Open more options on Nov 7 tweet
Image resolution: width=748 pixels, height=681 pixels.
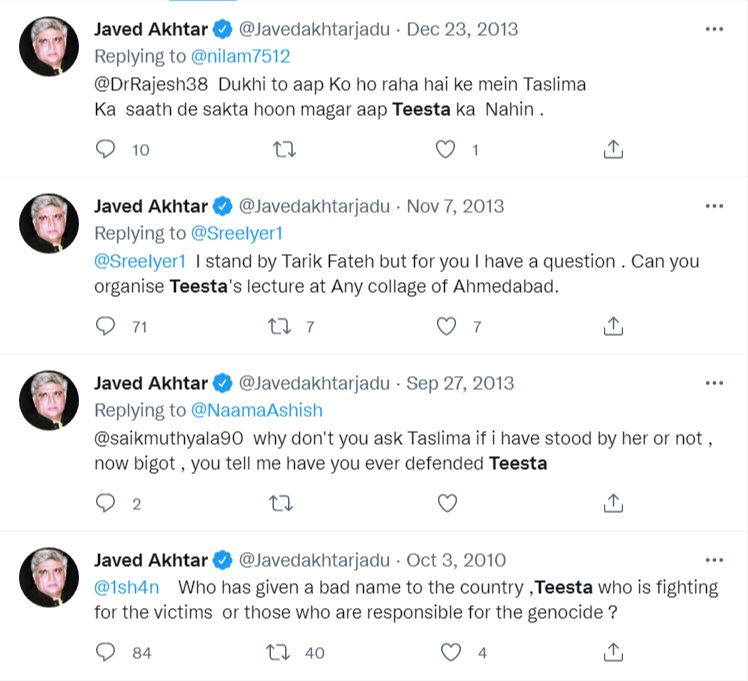(x=713, y=206)
